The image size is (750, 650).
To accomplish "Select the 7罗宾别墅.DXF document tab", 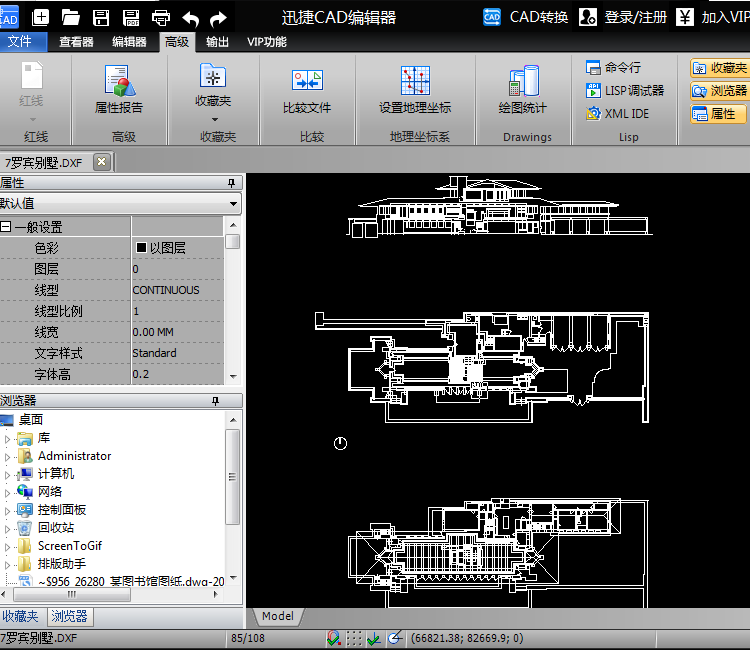I will tap(43, 163).
